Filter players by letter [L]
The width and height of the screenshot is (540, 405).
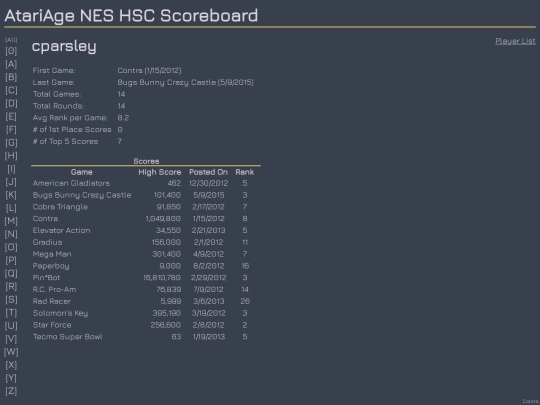click(11, 208)
